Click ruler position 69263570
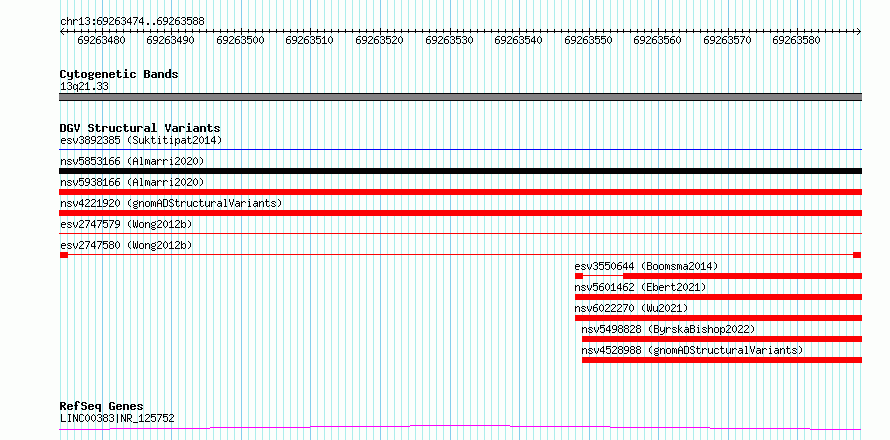 pos(728,40)
